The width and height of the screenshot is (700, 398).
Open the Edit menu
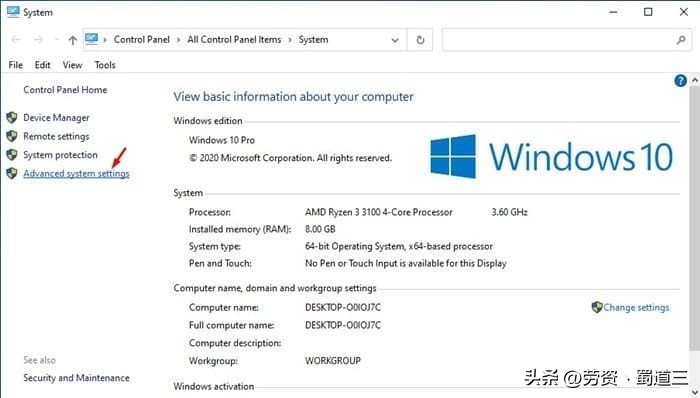coord(42,65)
